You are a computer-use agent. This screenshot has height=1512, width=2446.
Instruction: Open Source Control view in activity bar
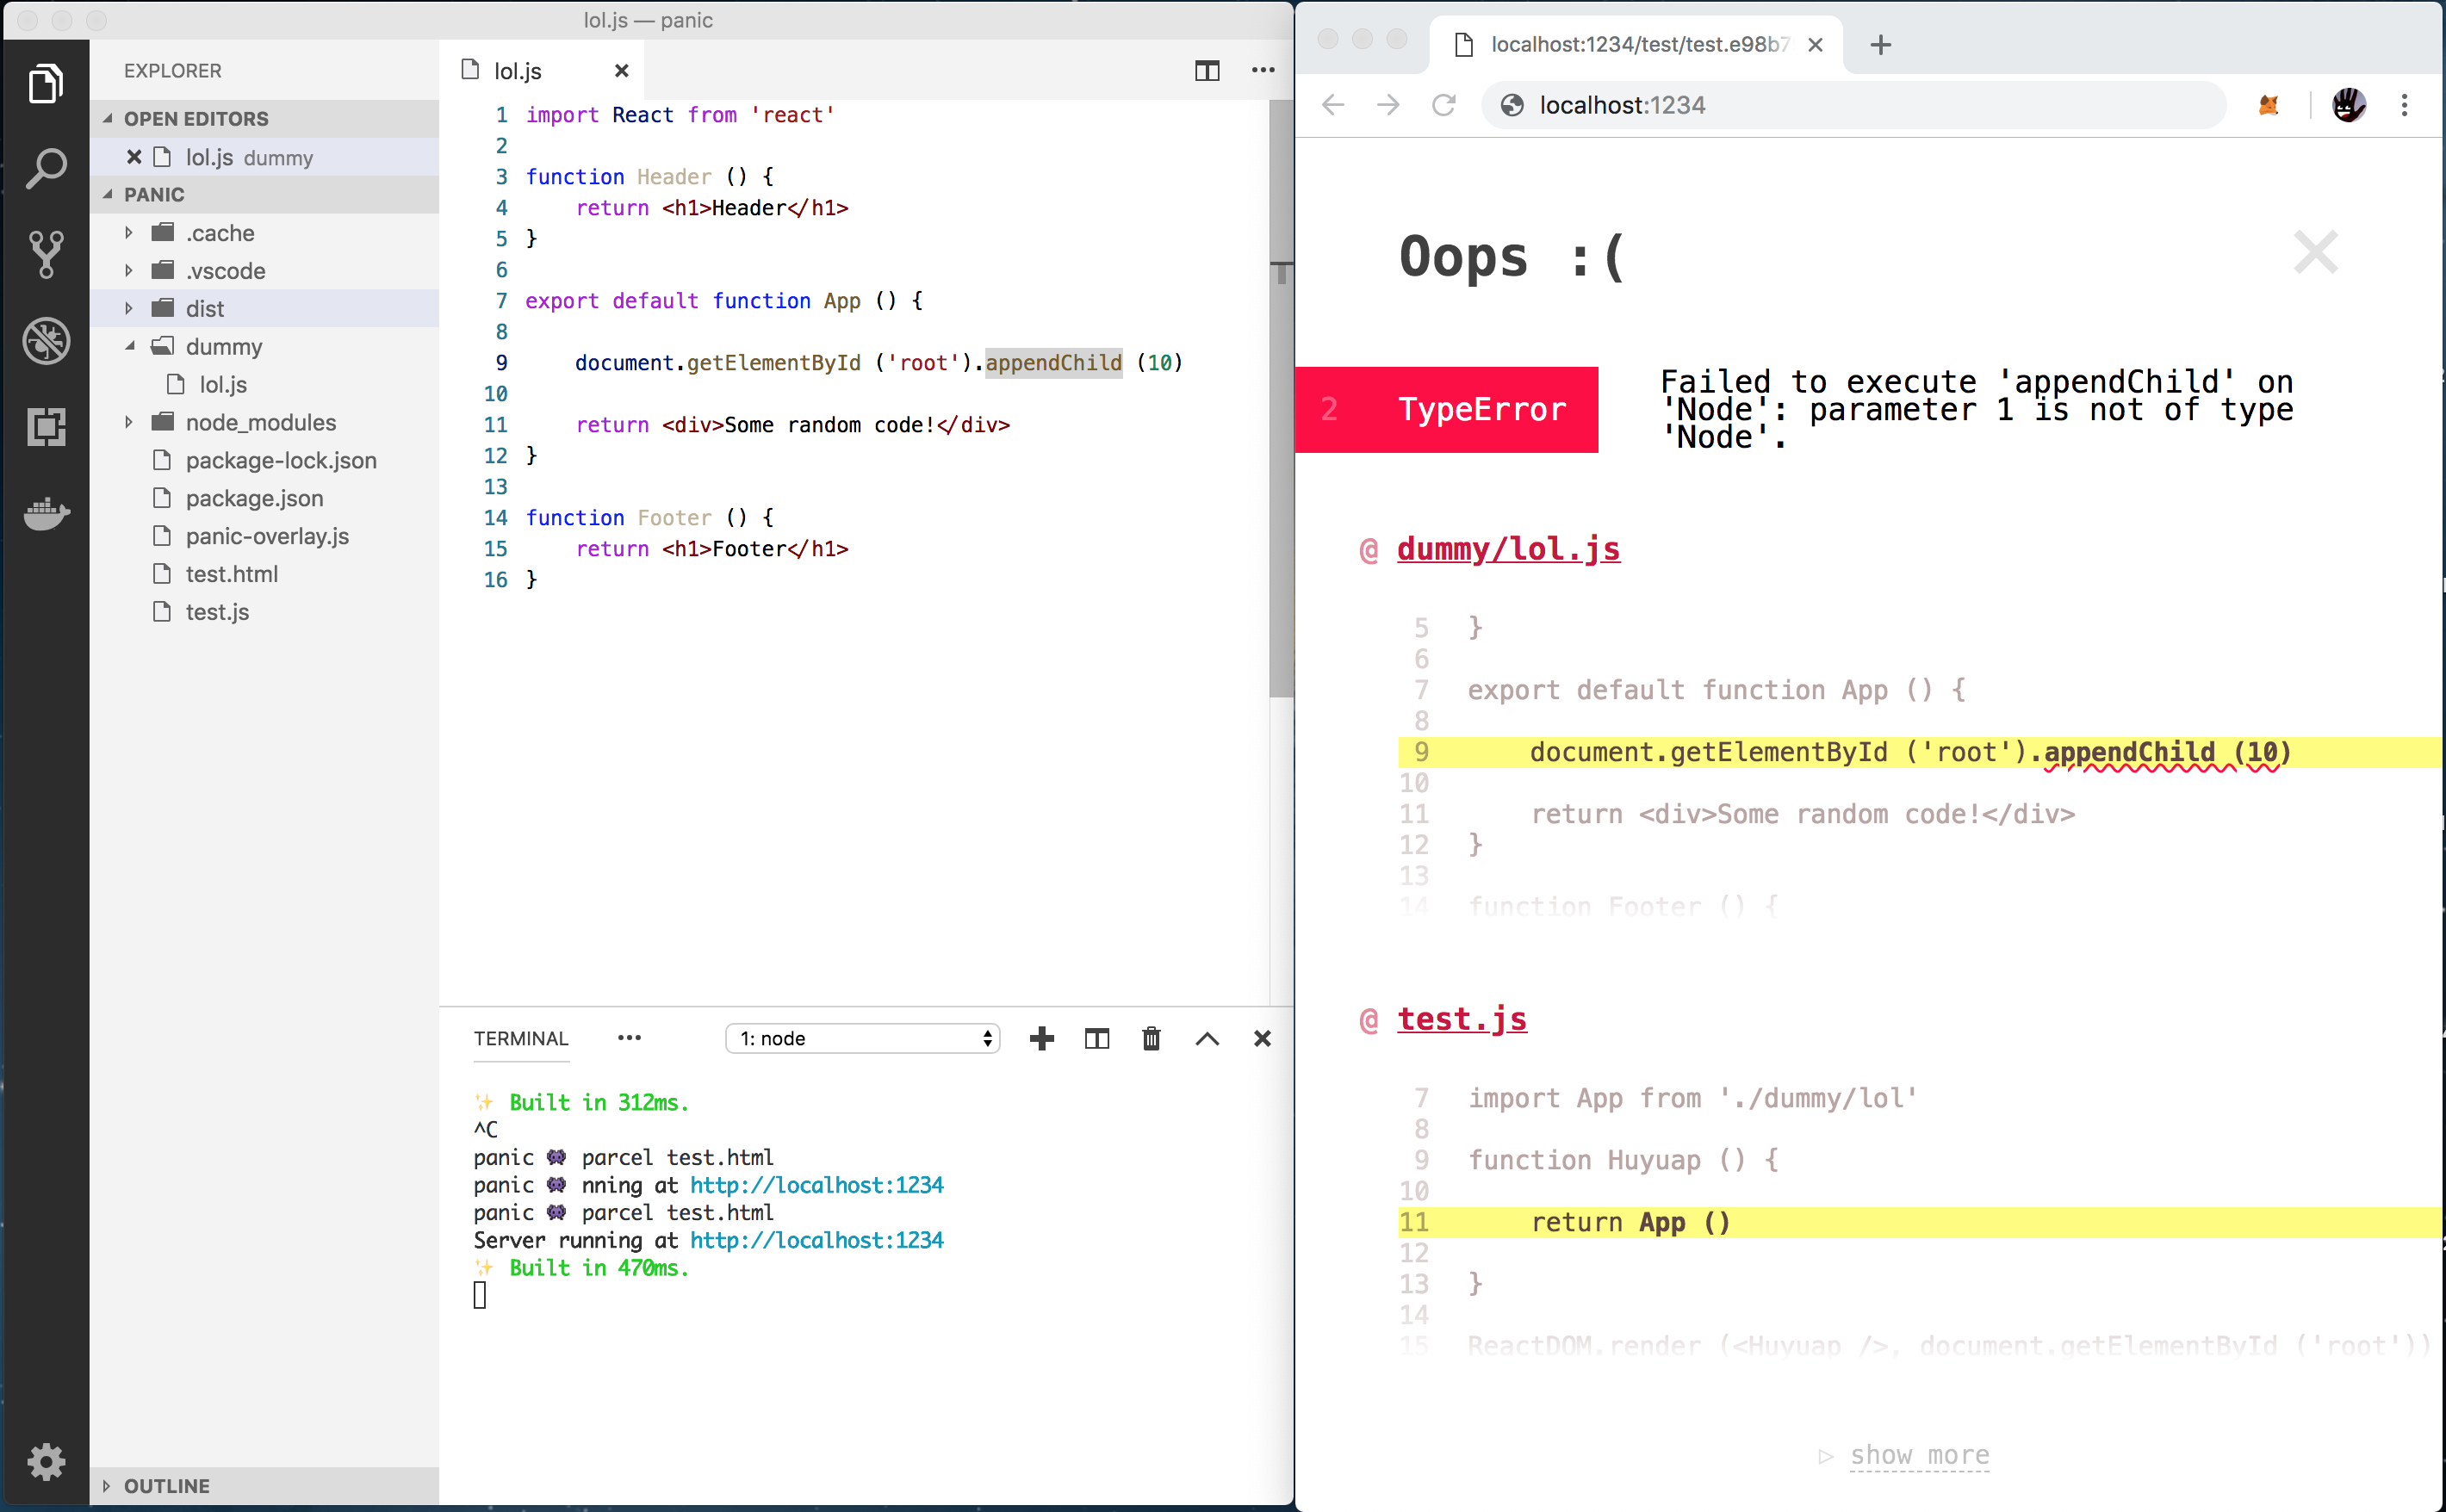[46, 255]
